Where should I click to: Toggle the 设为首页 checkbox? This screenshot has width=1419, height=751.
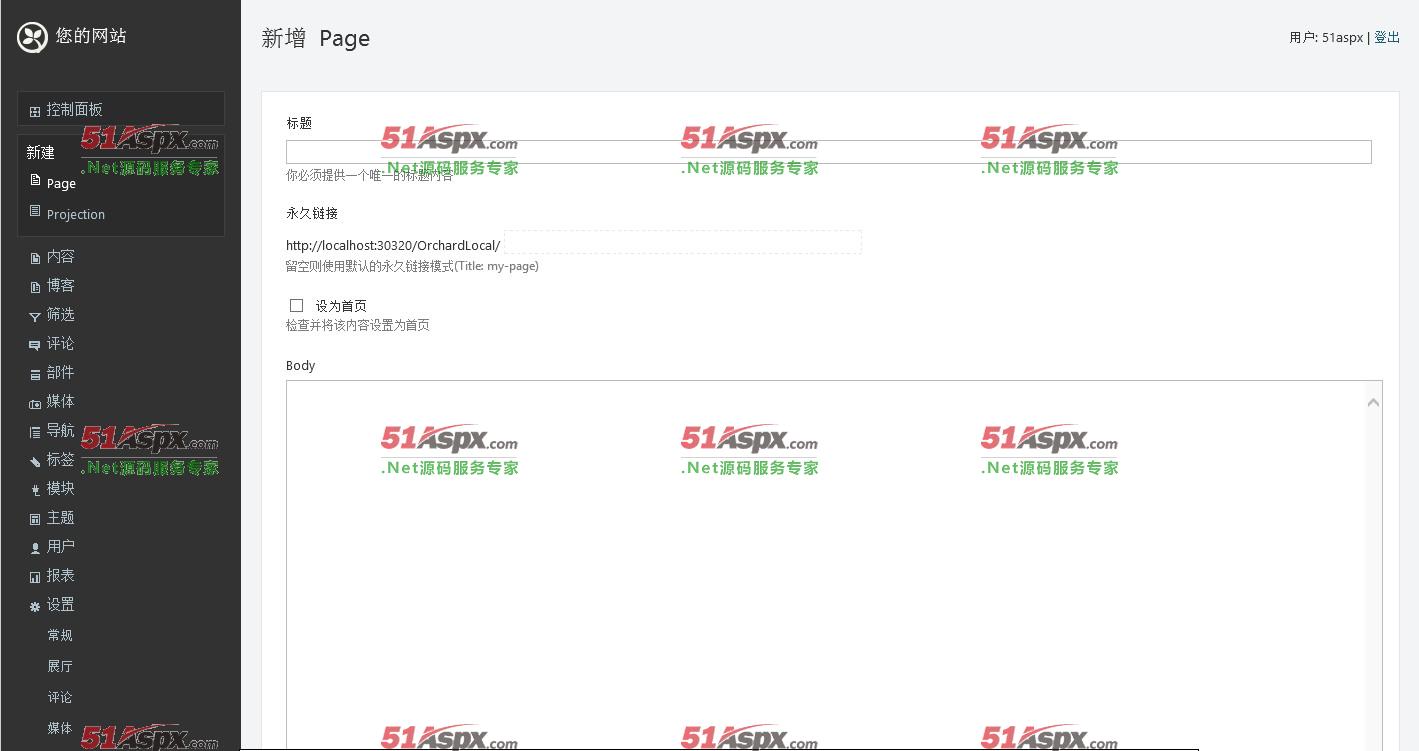pyautogui.click(x=297, y=306)
